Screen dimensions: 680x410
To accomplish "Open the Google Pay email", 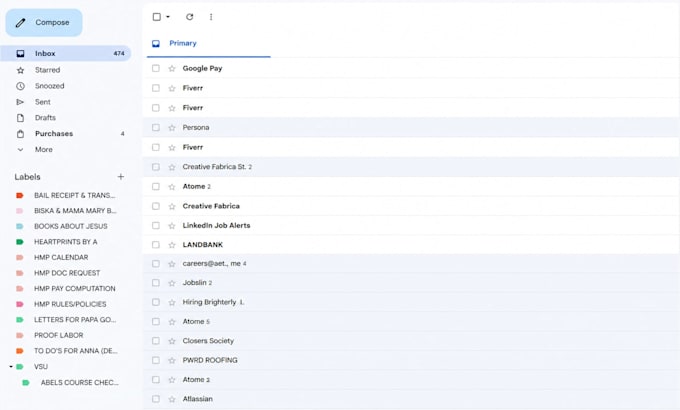I will coord(411,68).
